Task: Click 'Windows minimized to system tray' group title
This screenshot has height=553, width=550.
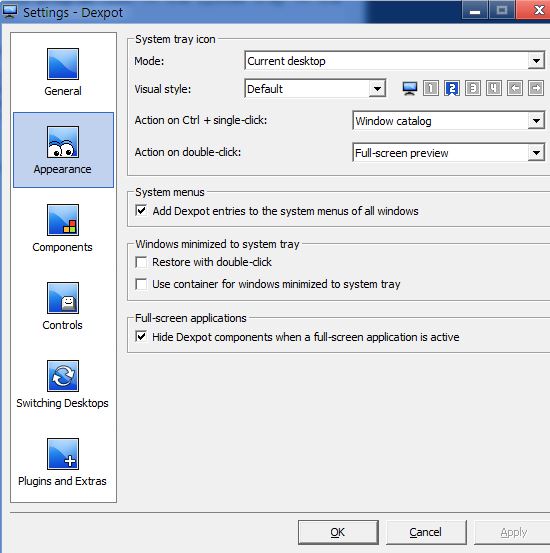Action: pos(217,244)
